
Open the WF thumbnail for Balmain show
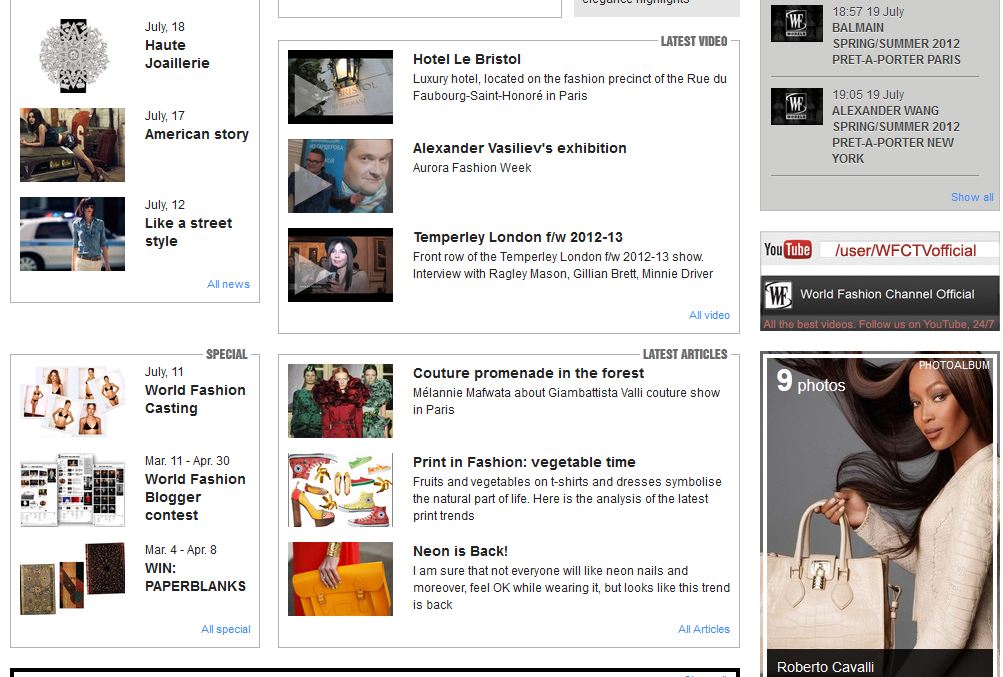click(796, 24)
